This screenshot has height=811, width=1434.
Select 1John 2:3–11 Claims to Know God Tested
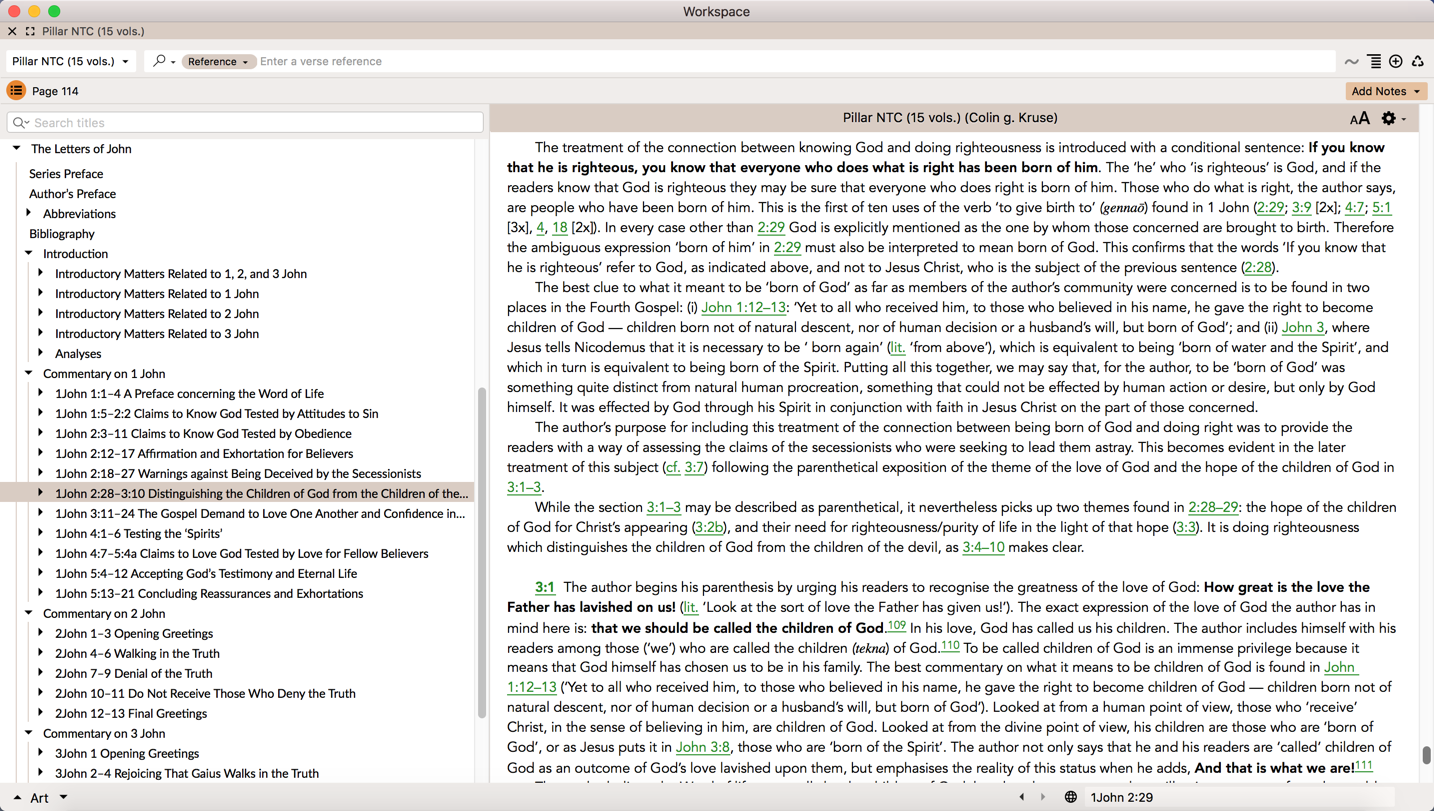[203, 434]
